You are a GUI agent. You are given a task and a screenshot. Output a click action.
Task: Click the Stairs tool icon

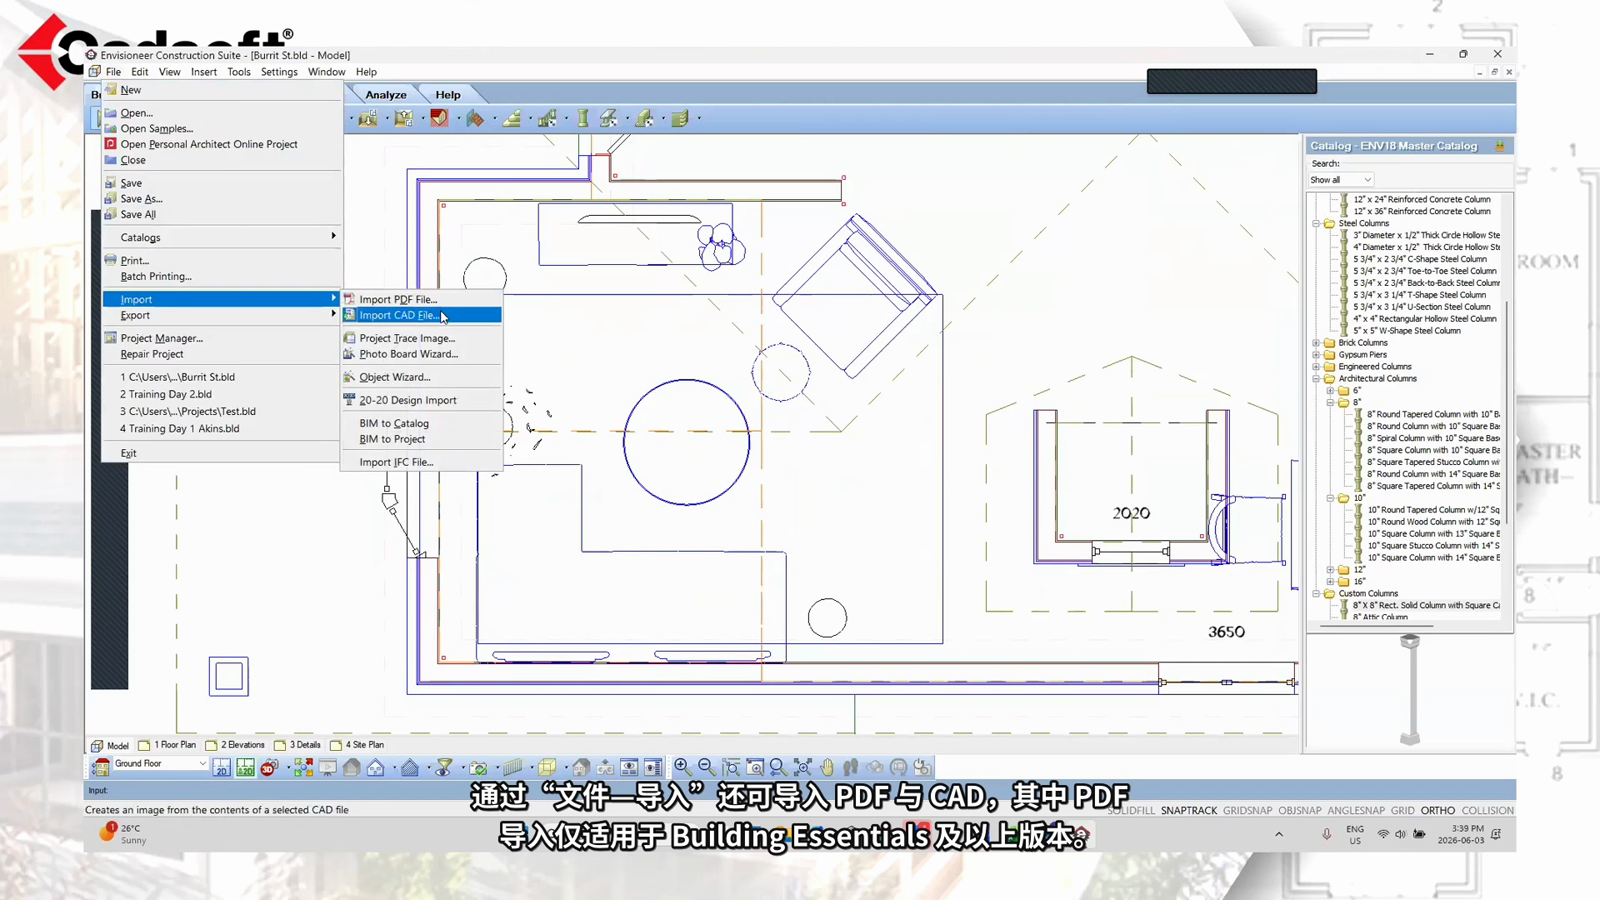511,118
